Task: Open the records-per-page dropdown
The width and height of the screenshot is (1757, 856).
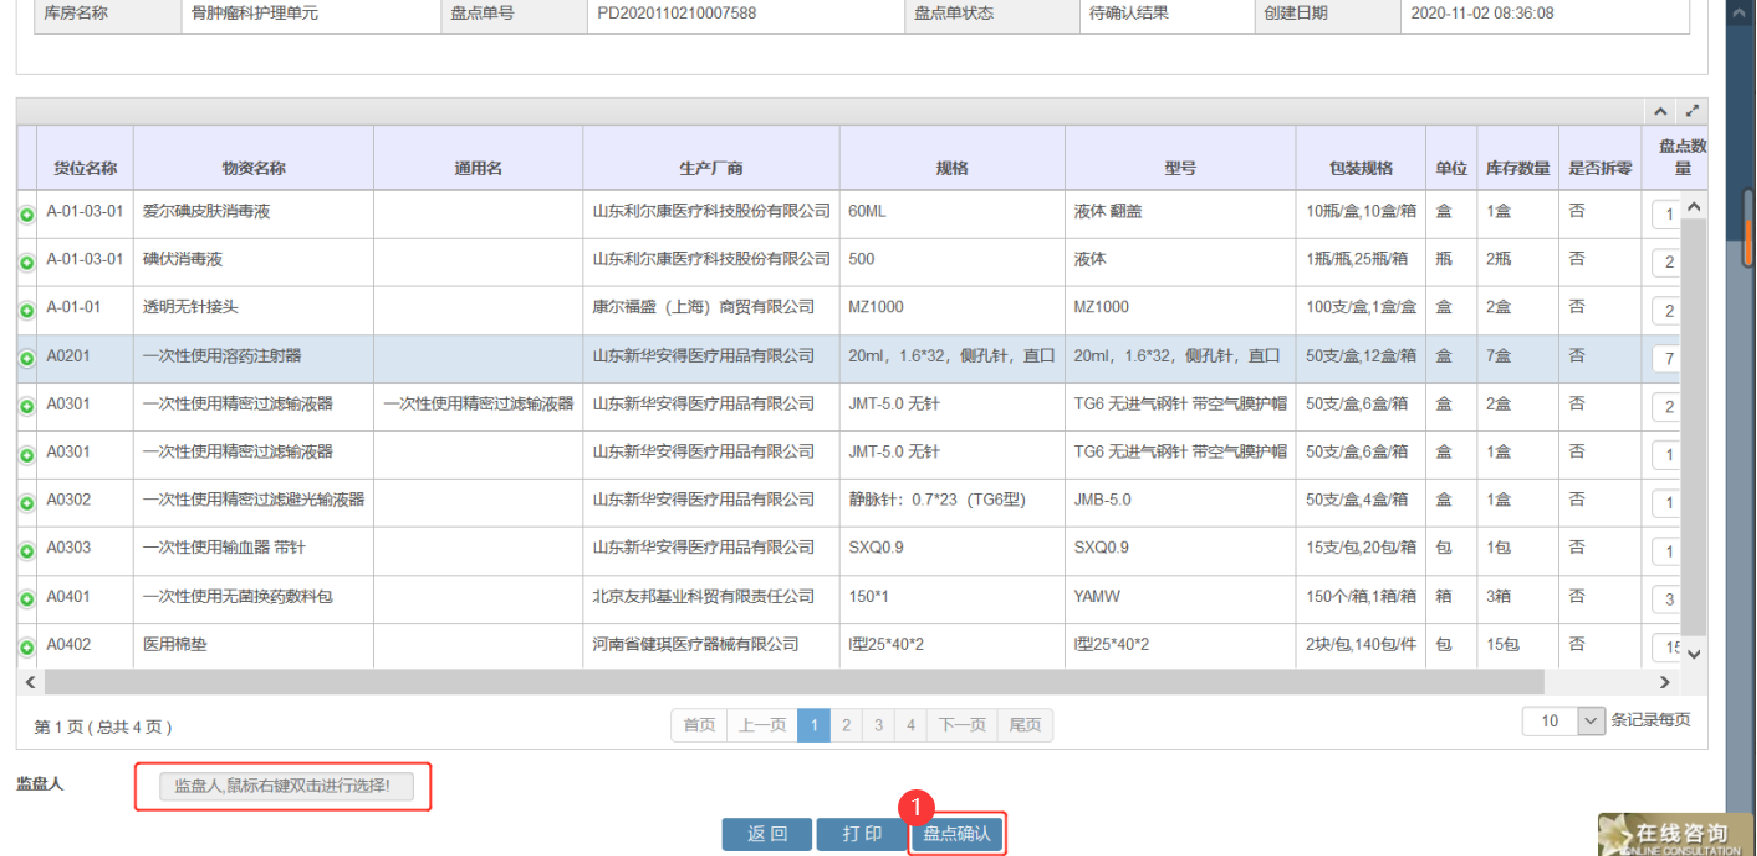Action: click(x=1591, y=721)
